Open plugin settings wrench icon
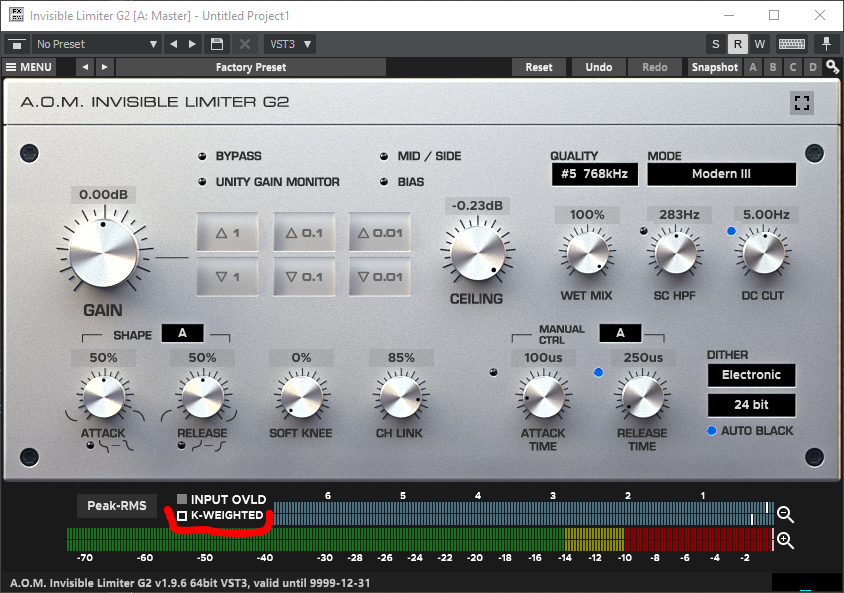The height and width of the screenshot is (593, 844). tap(832, 67)
